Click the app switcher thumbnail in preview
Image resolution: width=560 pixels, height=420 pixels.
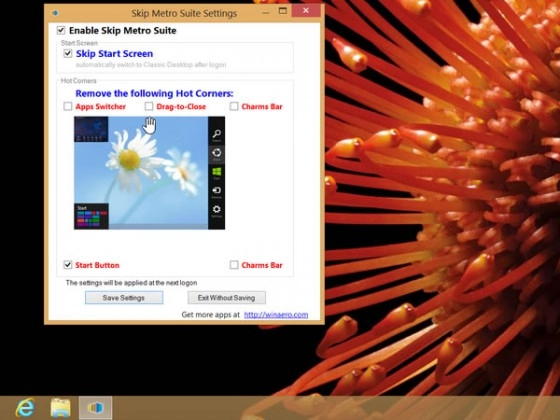pos(91,129)
